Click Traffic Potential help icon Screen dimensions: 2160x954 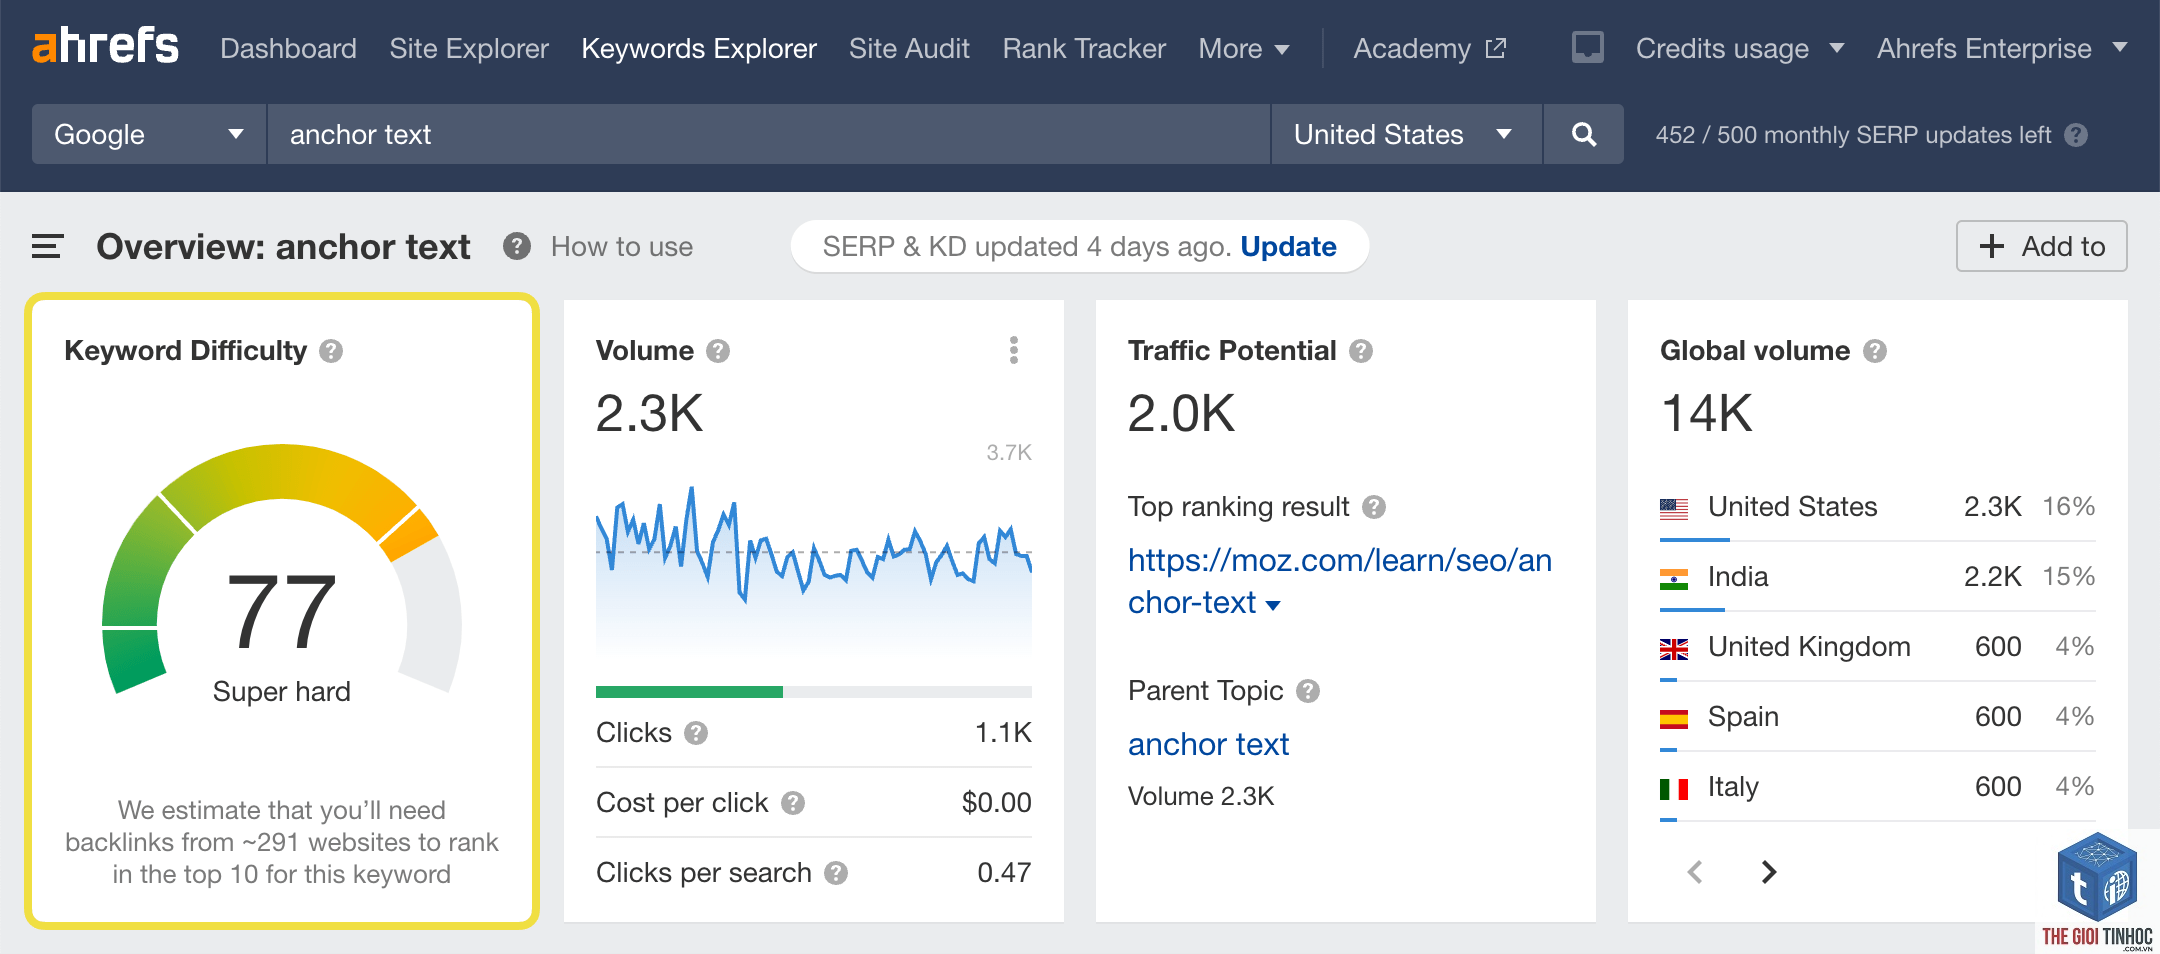tap(1361, 351)
